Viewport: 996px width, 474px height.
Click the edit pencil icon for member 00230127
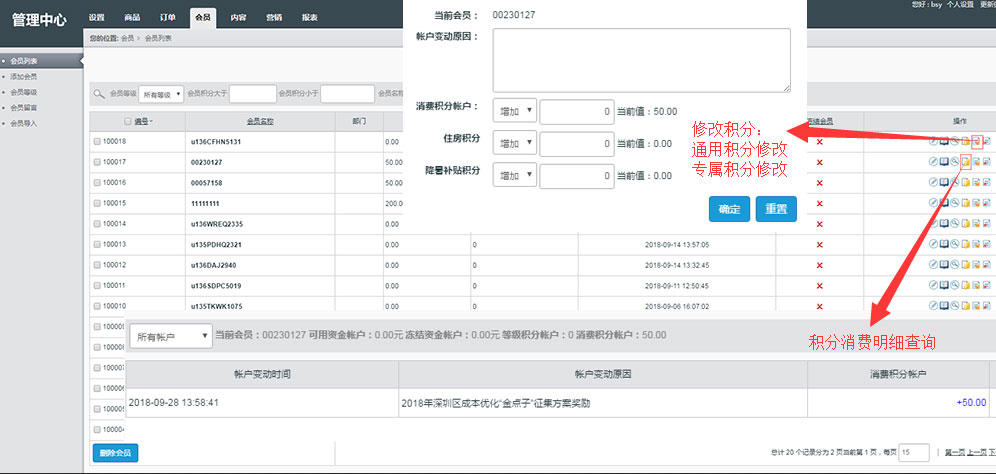coord(933,161)
